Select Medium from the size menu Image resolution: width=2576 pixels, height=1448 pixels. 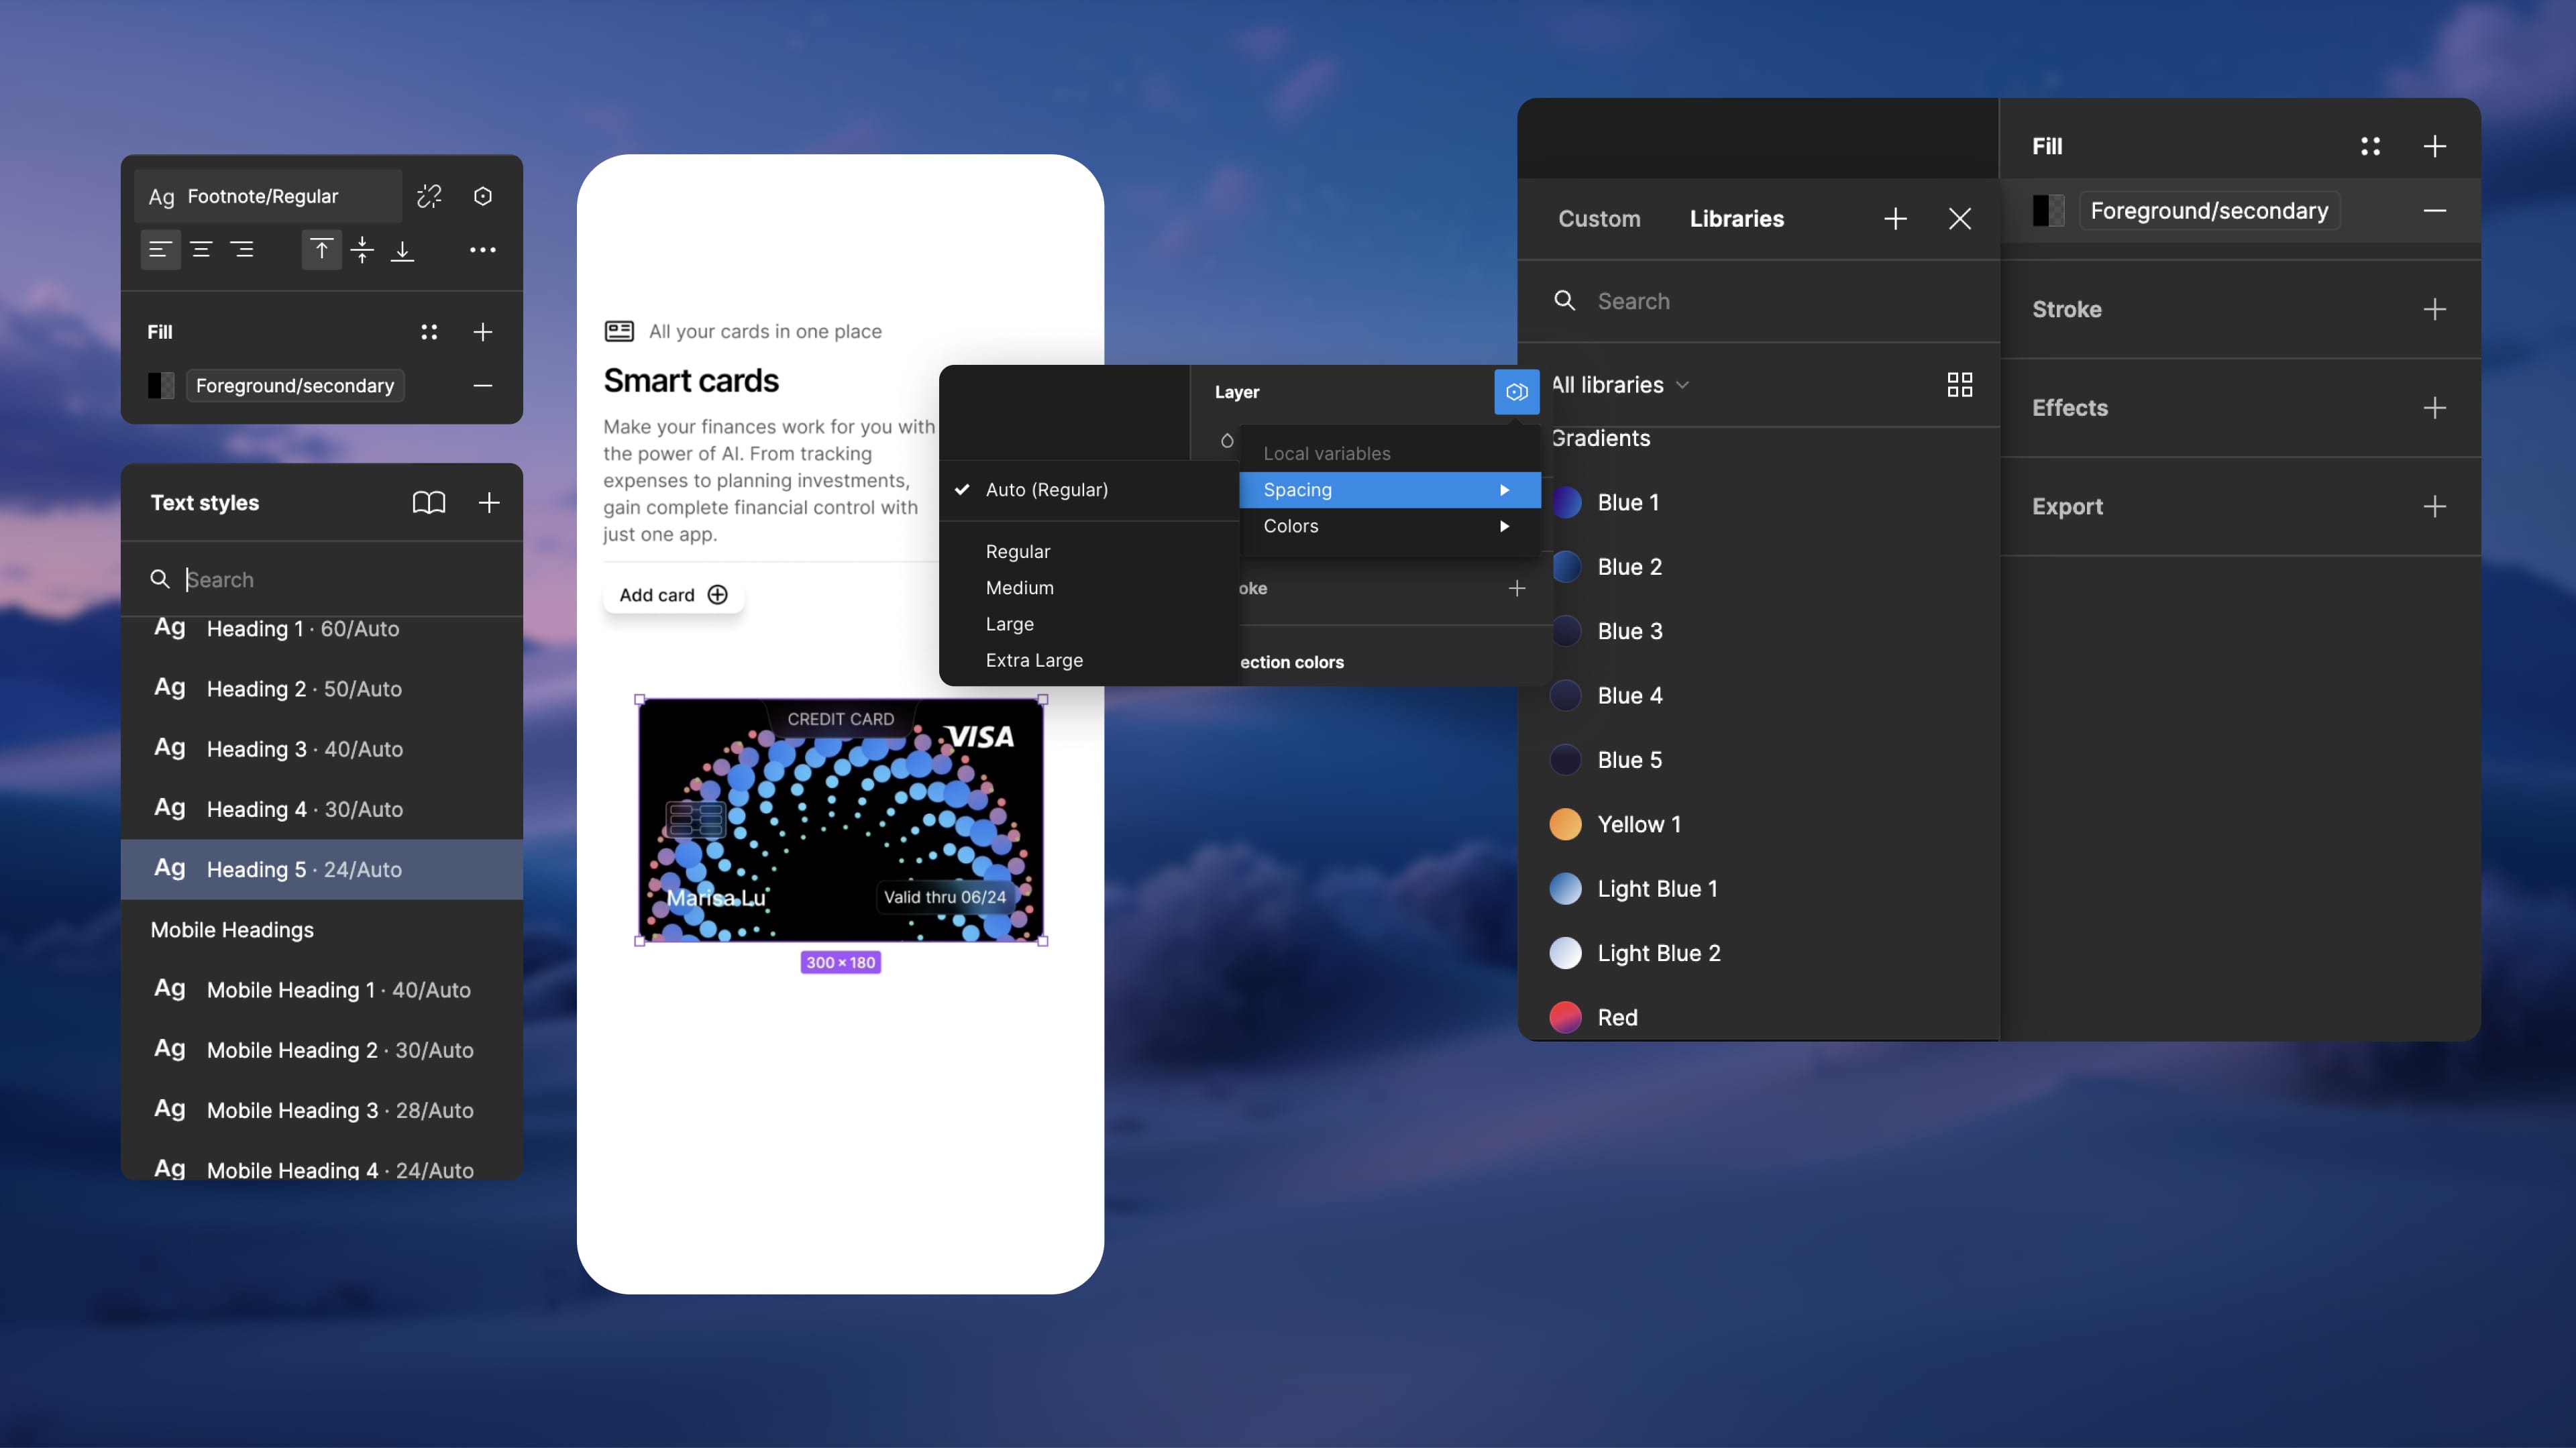point(1019,588)
